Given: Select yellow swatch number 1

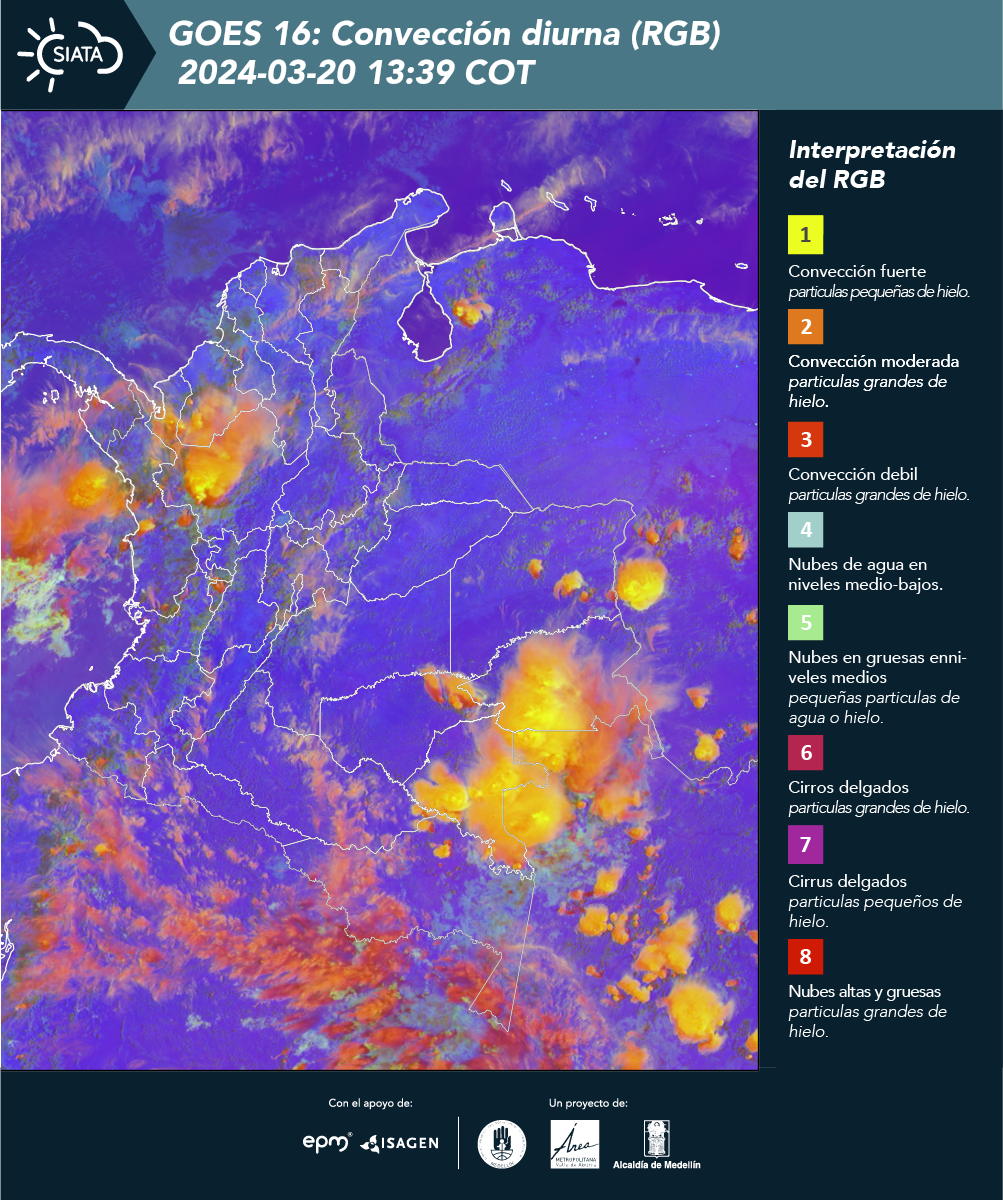Looking at the screenshot, I should tap(806, 235).
